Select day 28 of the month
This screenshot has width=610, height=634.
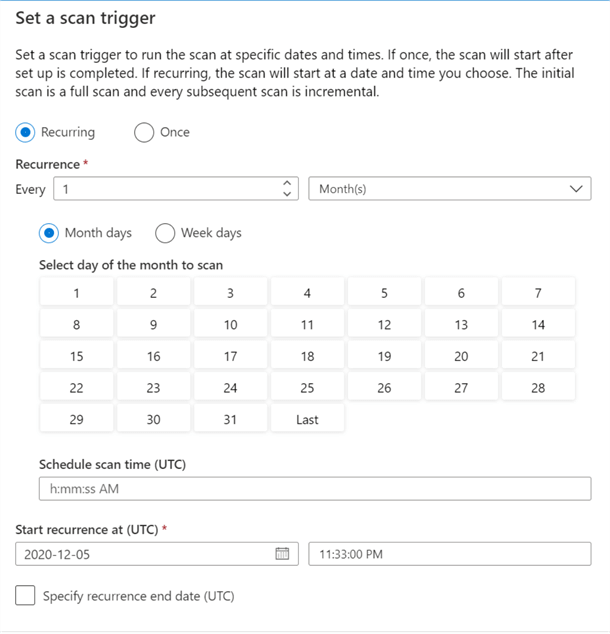coord(538,388)
